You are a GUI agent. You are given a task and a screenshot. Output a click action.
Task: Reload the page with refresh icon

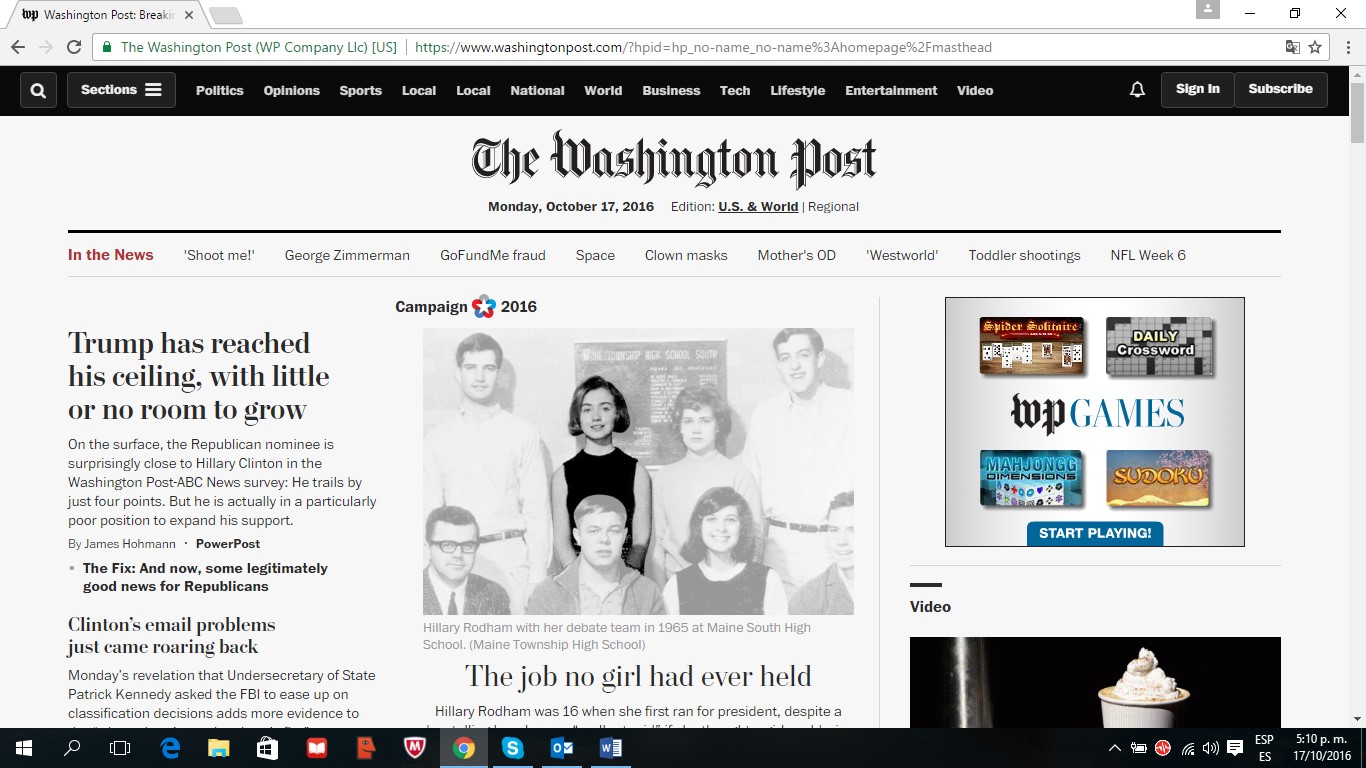pyautogui.click(x=74, y=47)
